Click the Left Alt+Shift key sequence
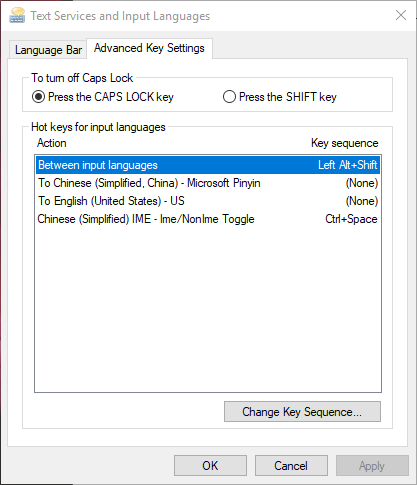417x485 pixels. pyautogui.click(x=348, y=165)
